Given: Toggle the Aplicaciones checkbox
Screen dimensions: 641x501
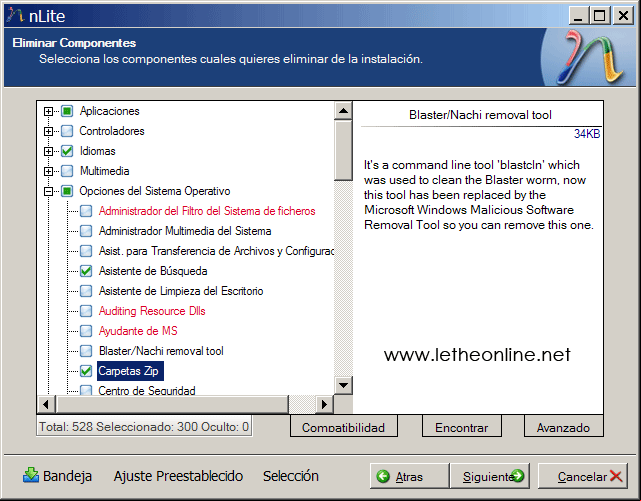Looking at the screenshot, I should 67,111.
